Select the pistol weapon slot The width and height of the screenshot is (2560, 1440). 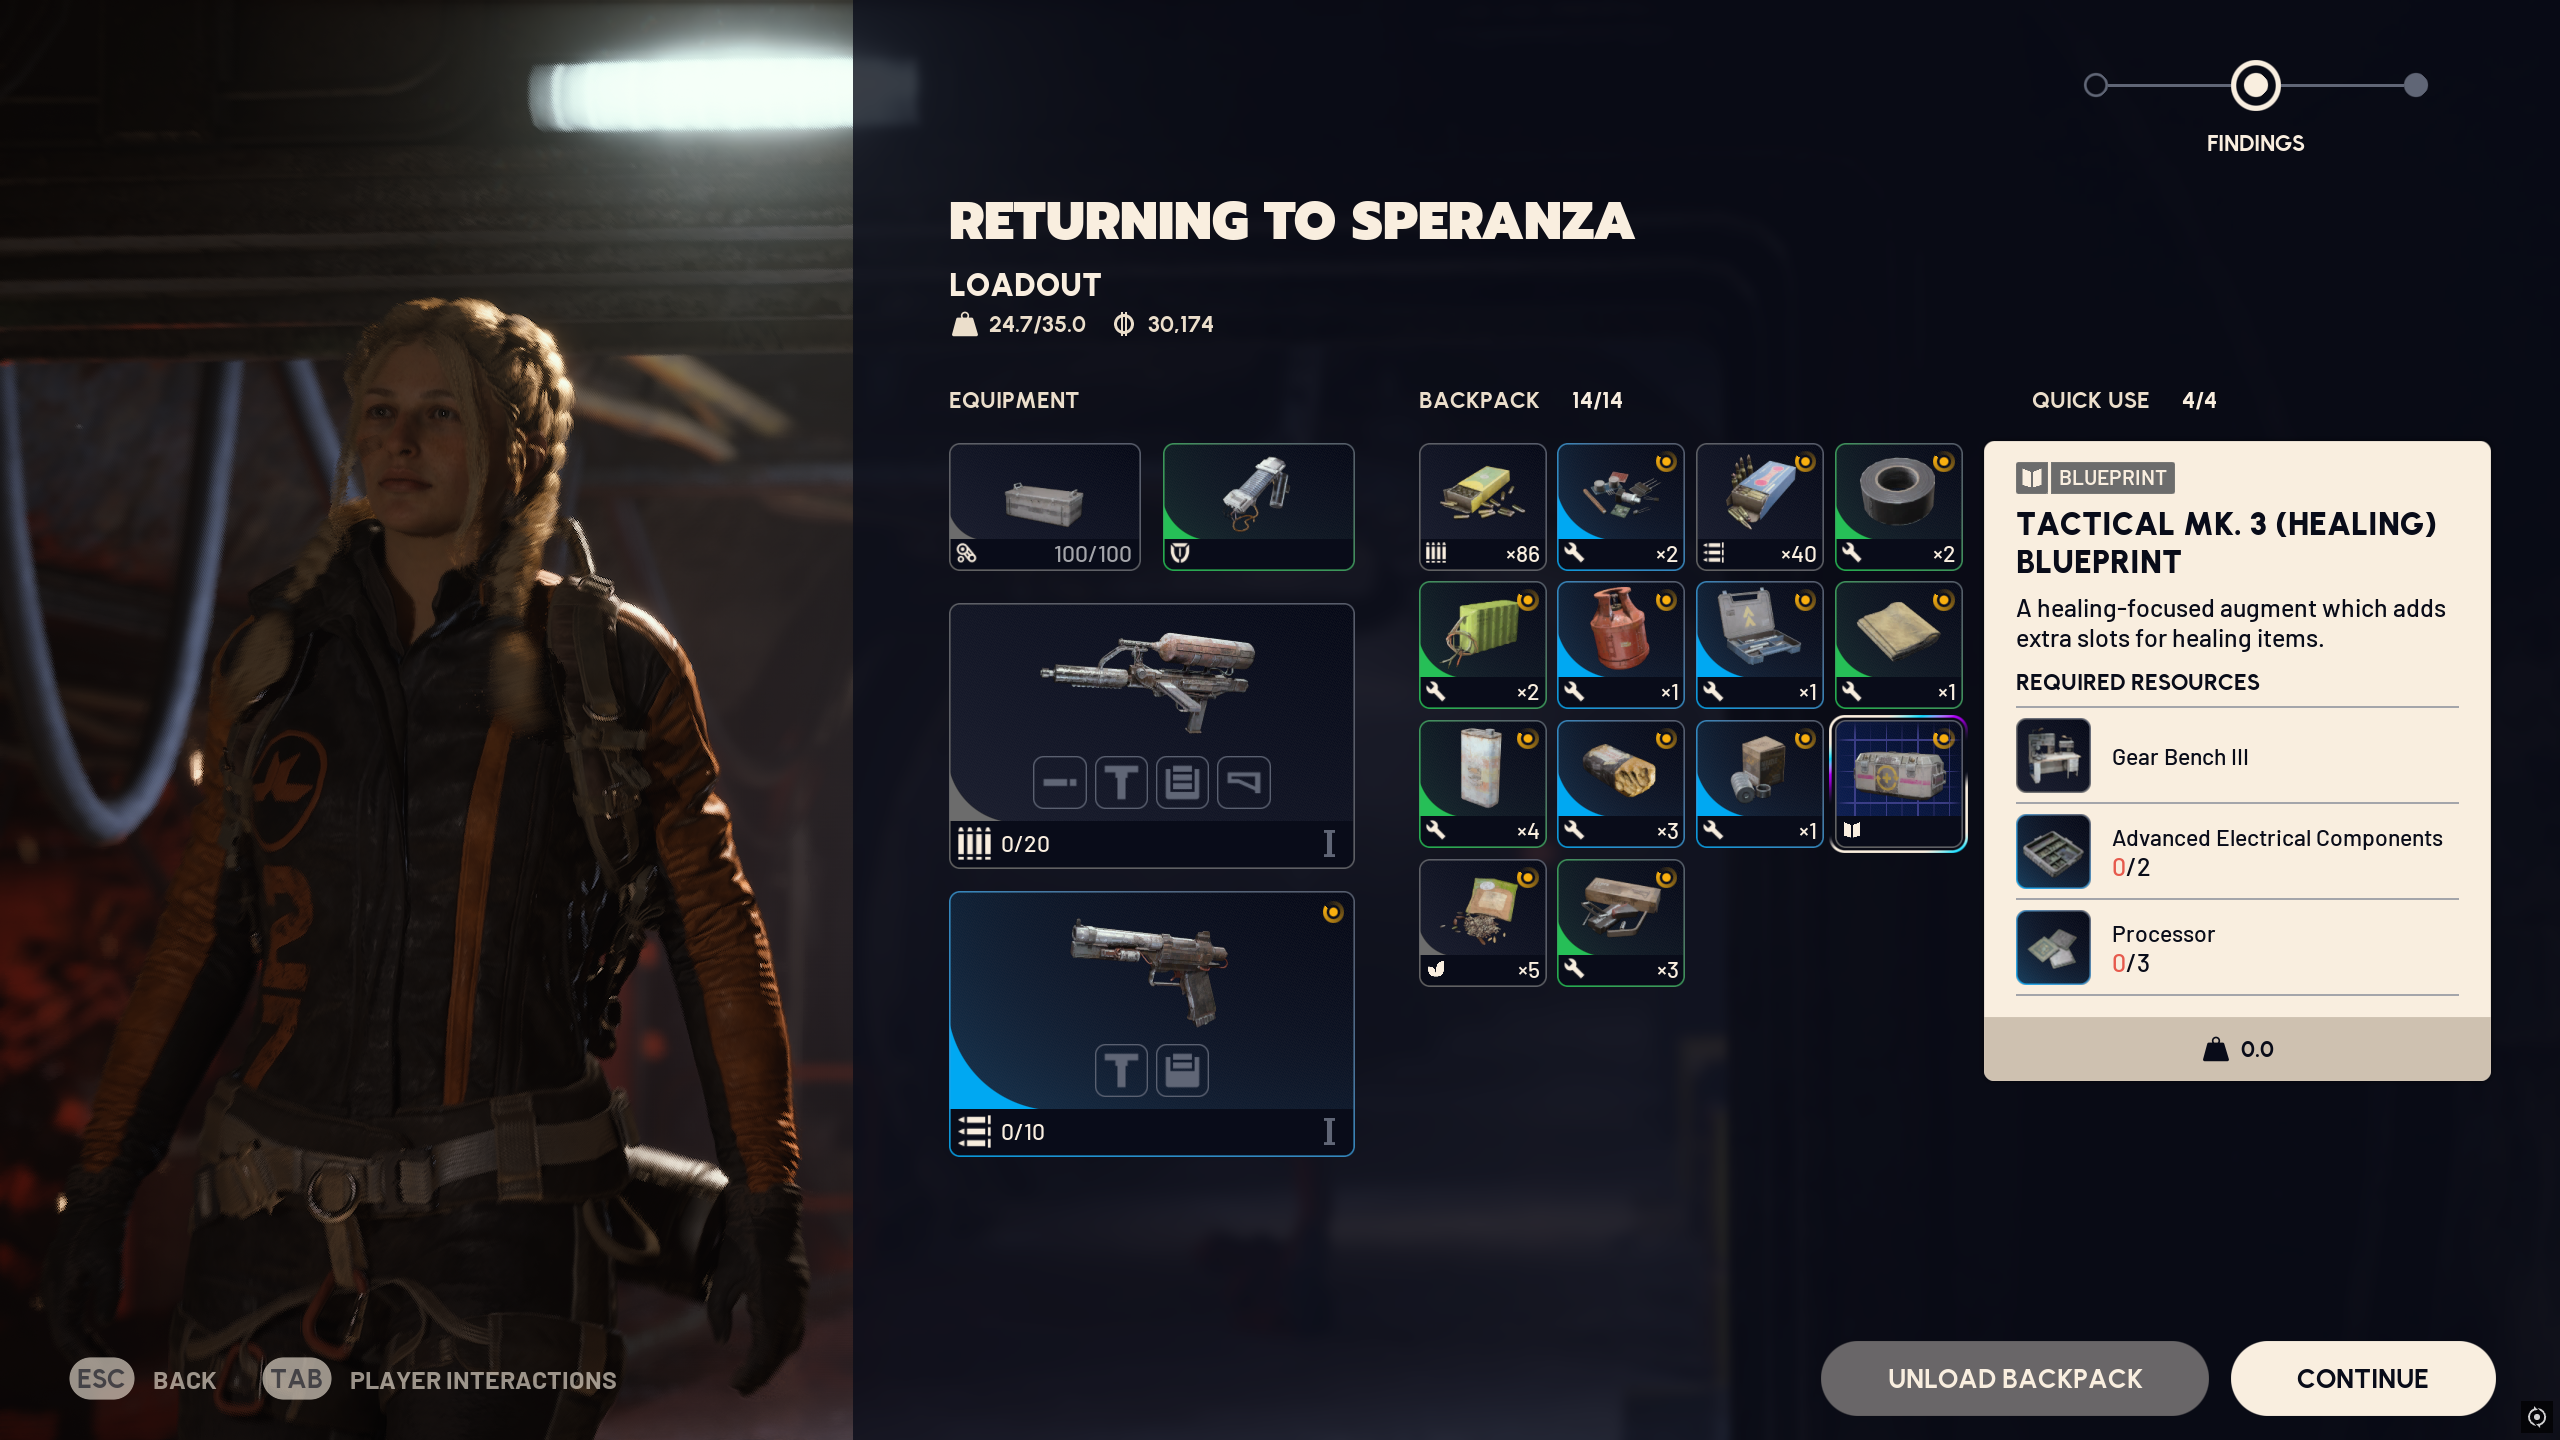(1151, 1024)
